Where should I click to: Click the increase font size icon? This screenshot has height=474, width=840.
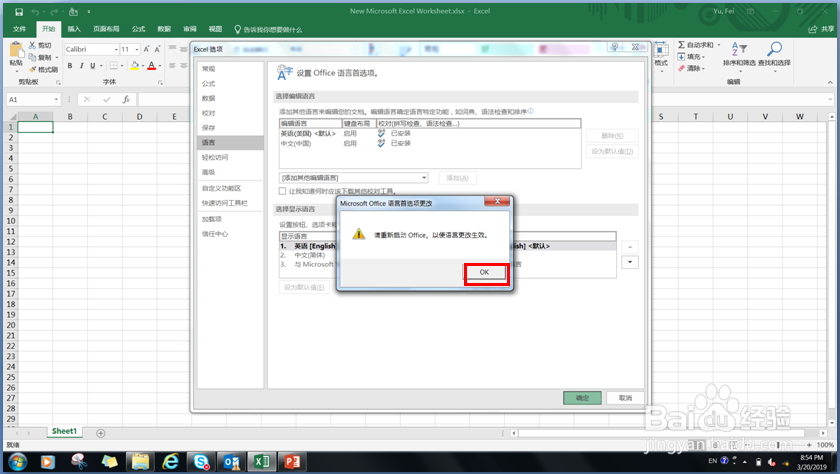pyautogui.click(x=146, y=49)
